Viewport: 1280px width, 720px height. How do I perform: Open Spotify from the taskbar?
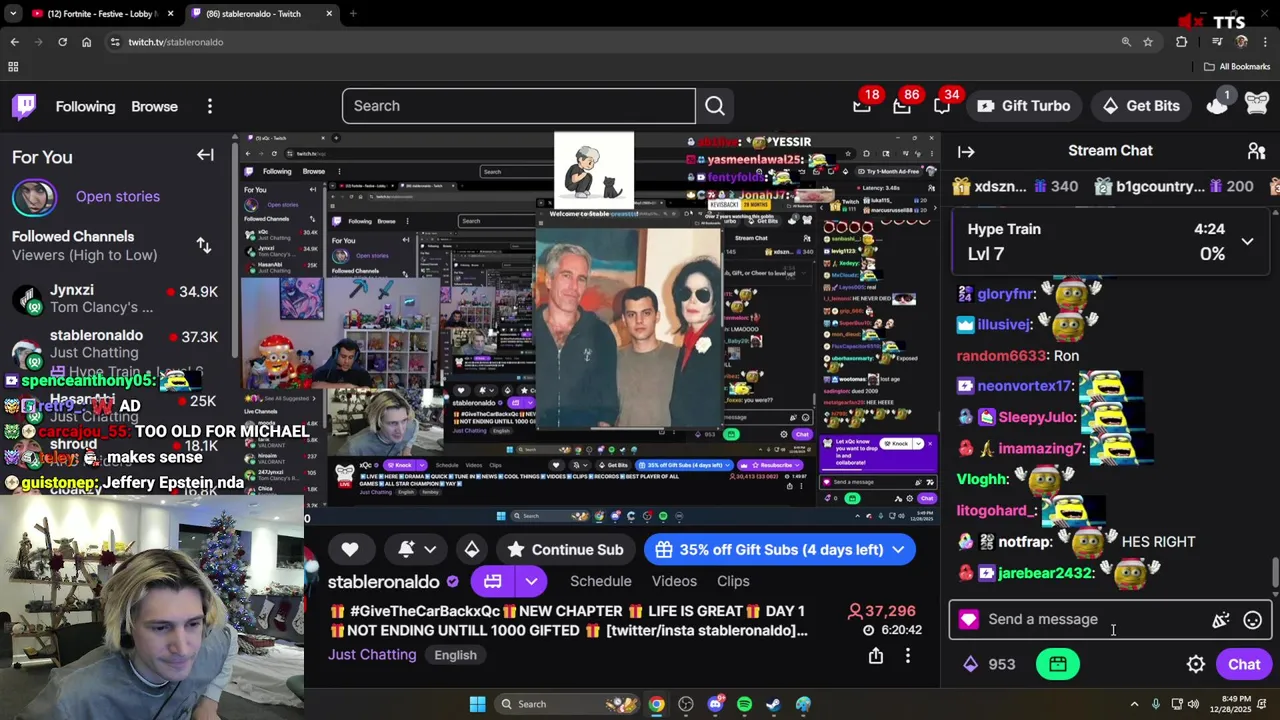click(x=744, y=704)
